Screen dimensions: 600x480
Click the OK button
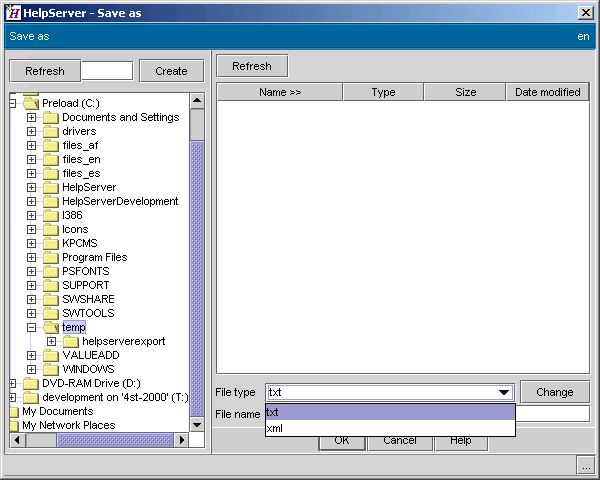tap(342, 442)
